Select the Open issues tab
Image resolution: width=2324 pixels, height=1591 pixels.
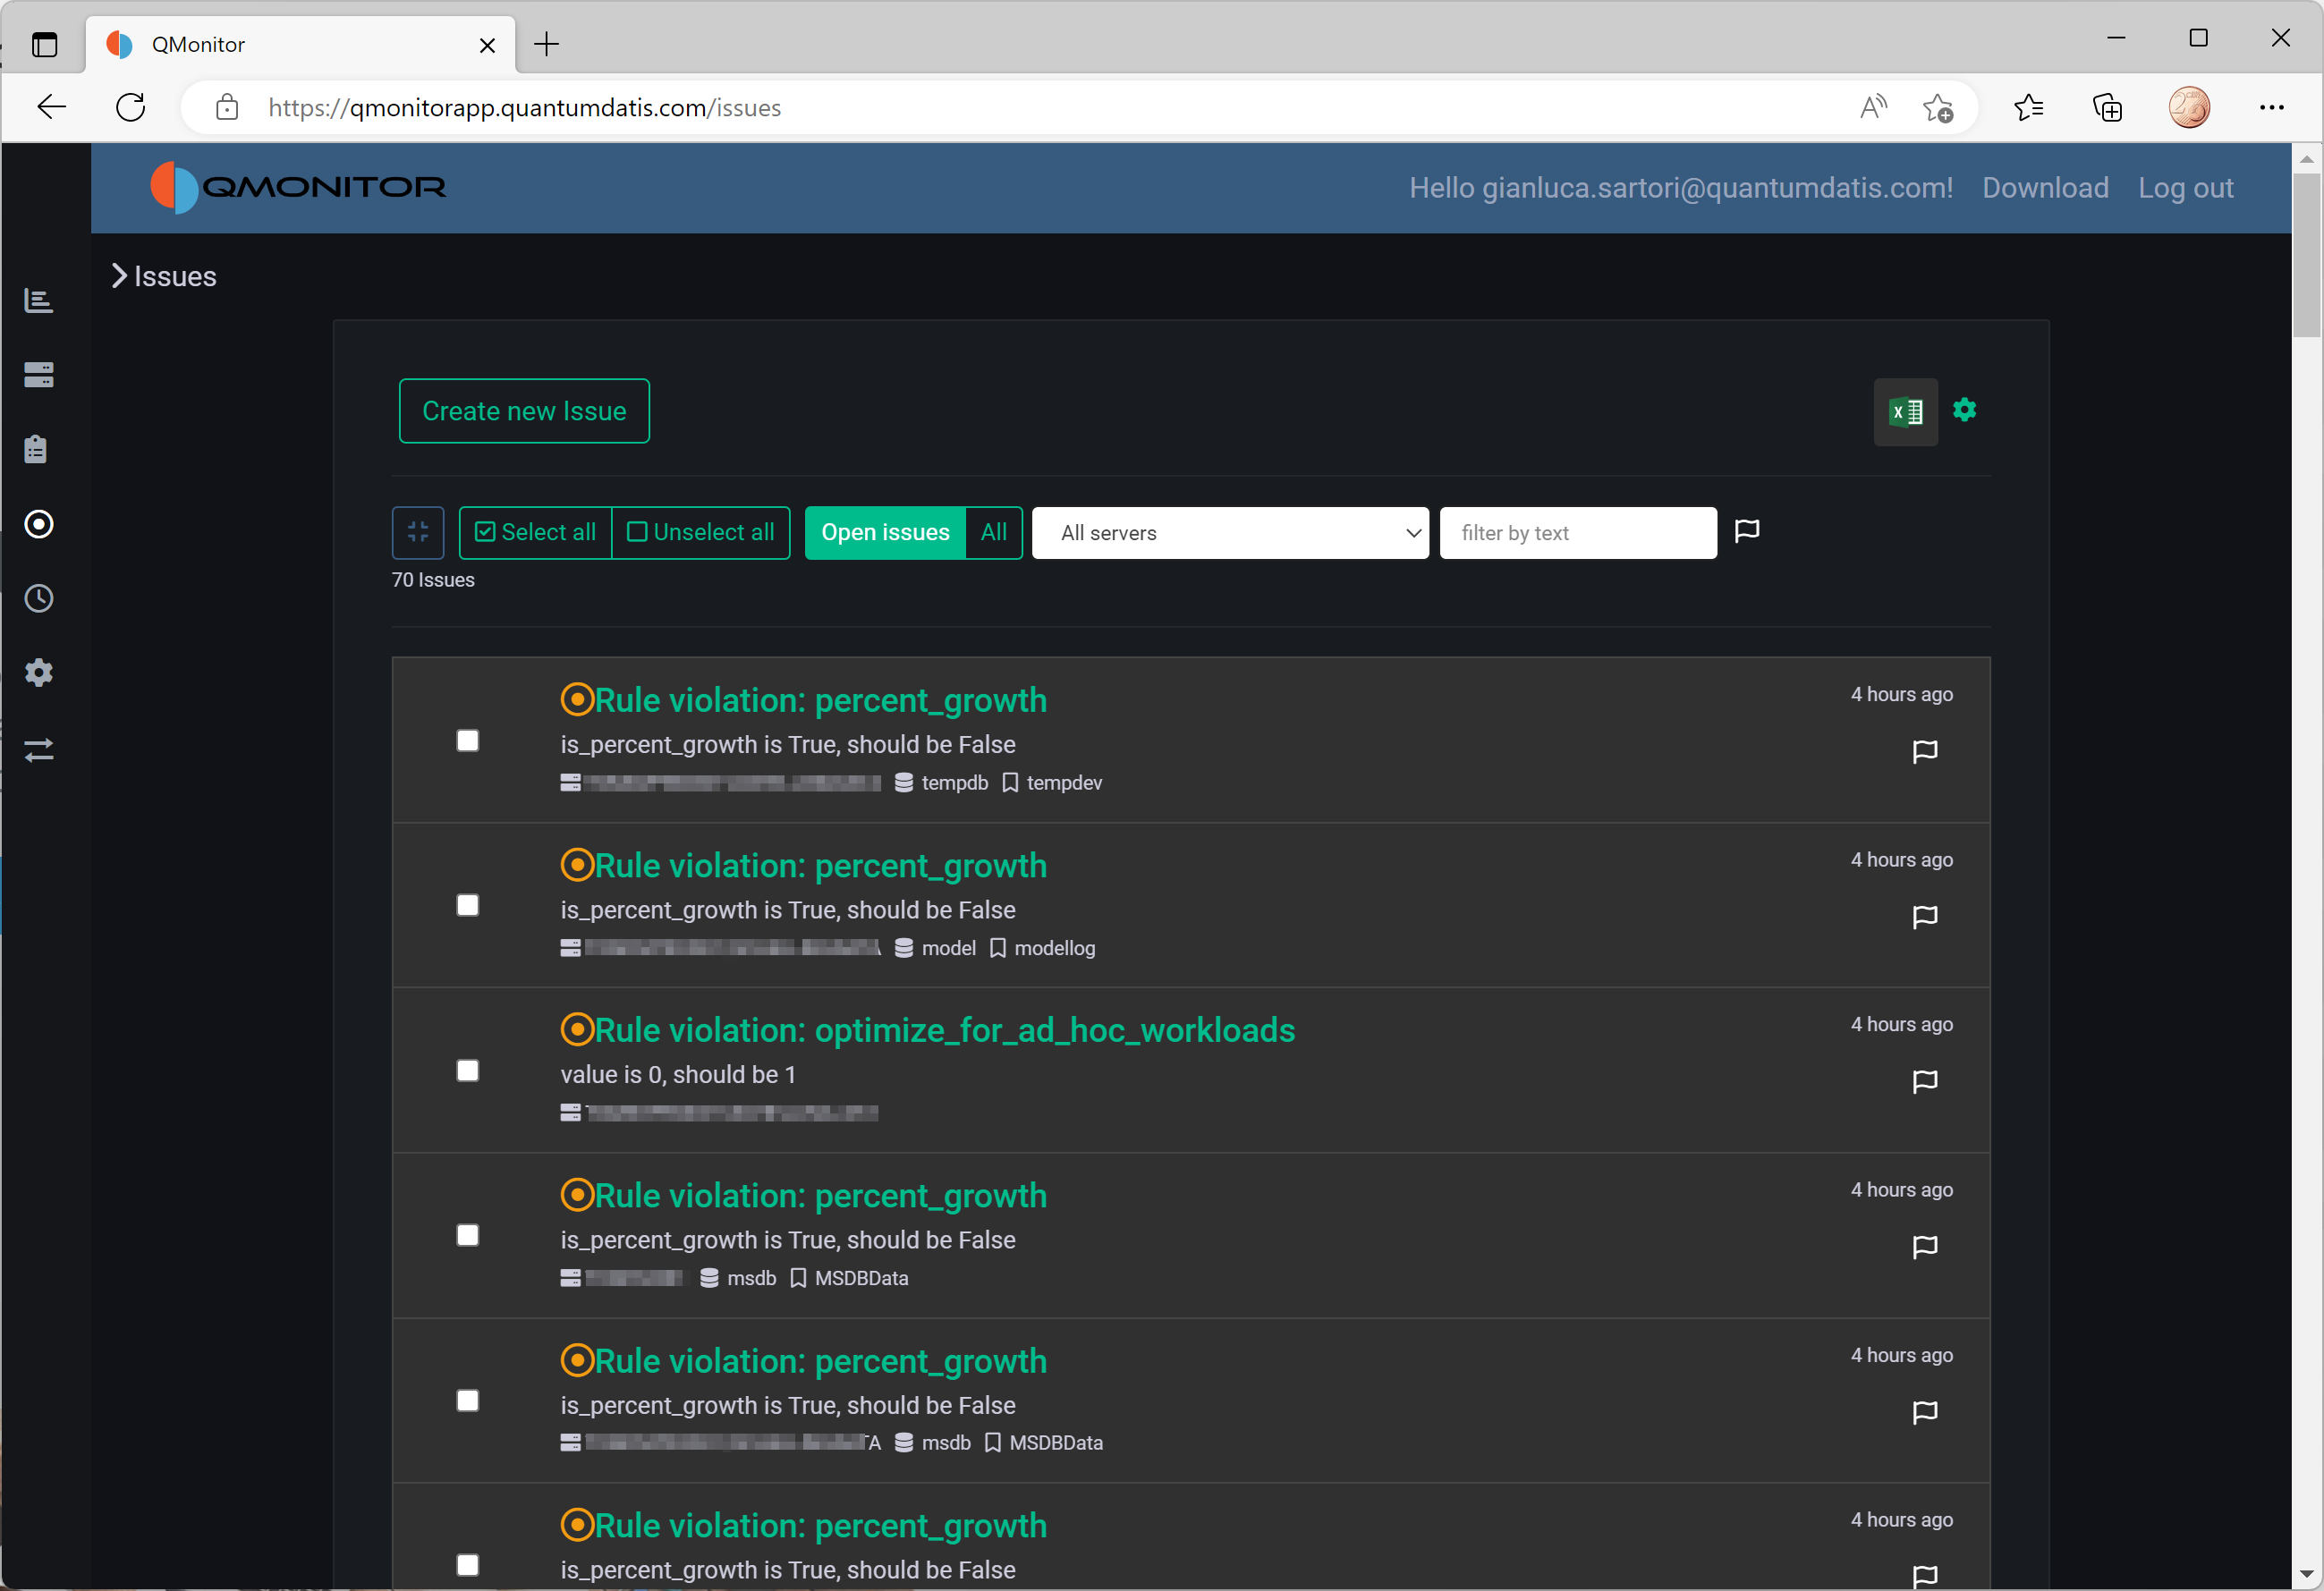[884, 533]
